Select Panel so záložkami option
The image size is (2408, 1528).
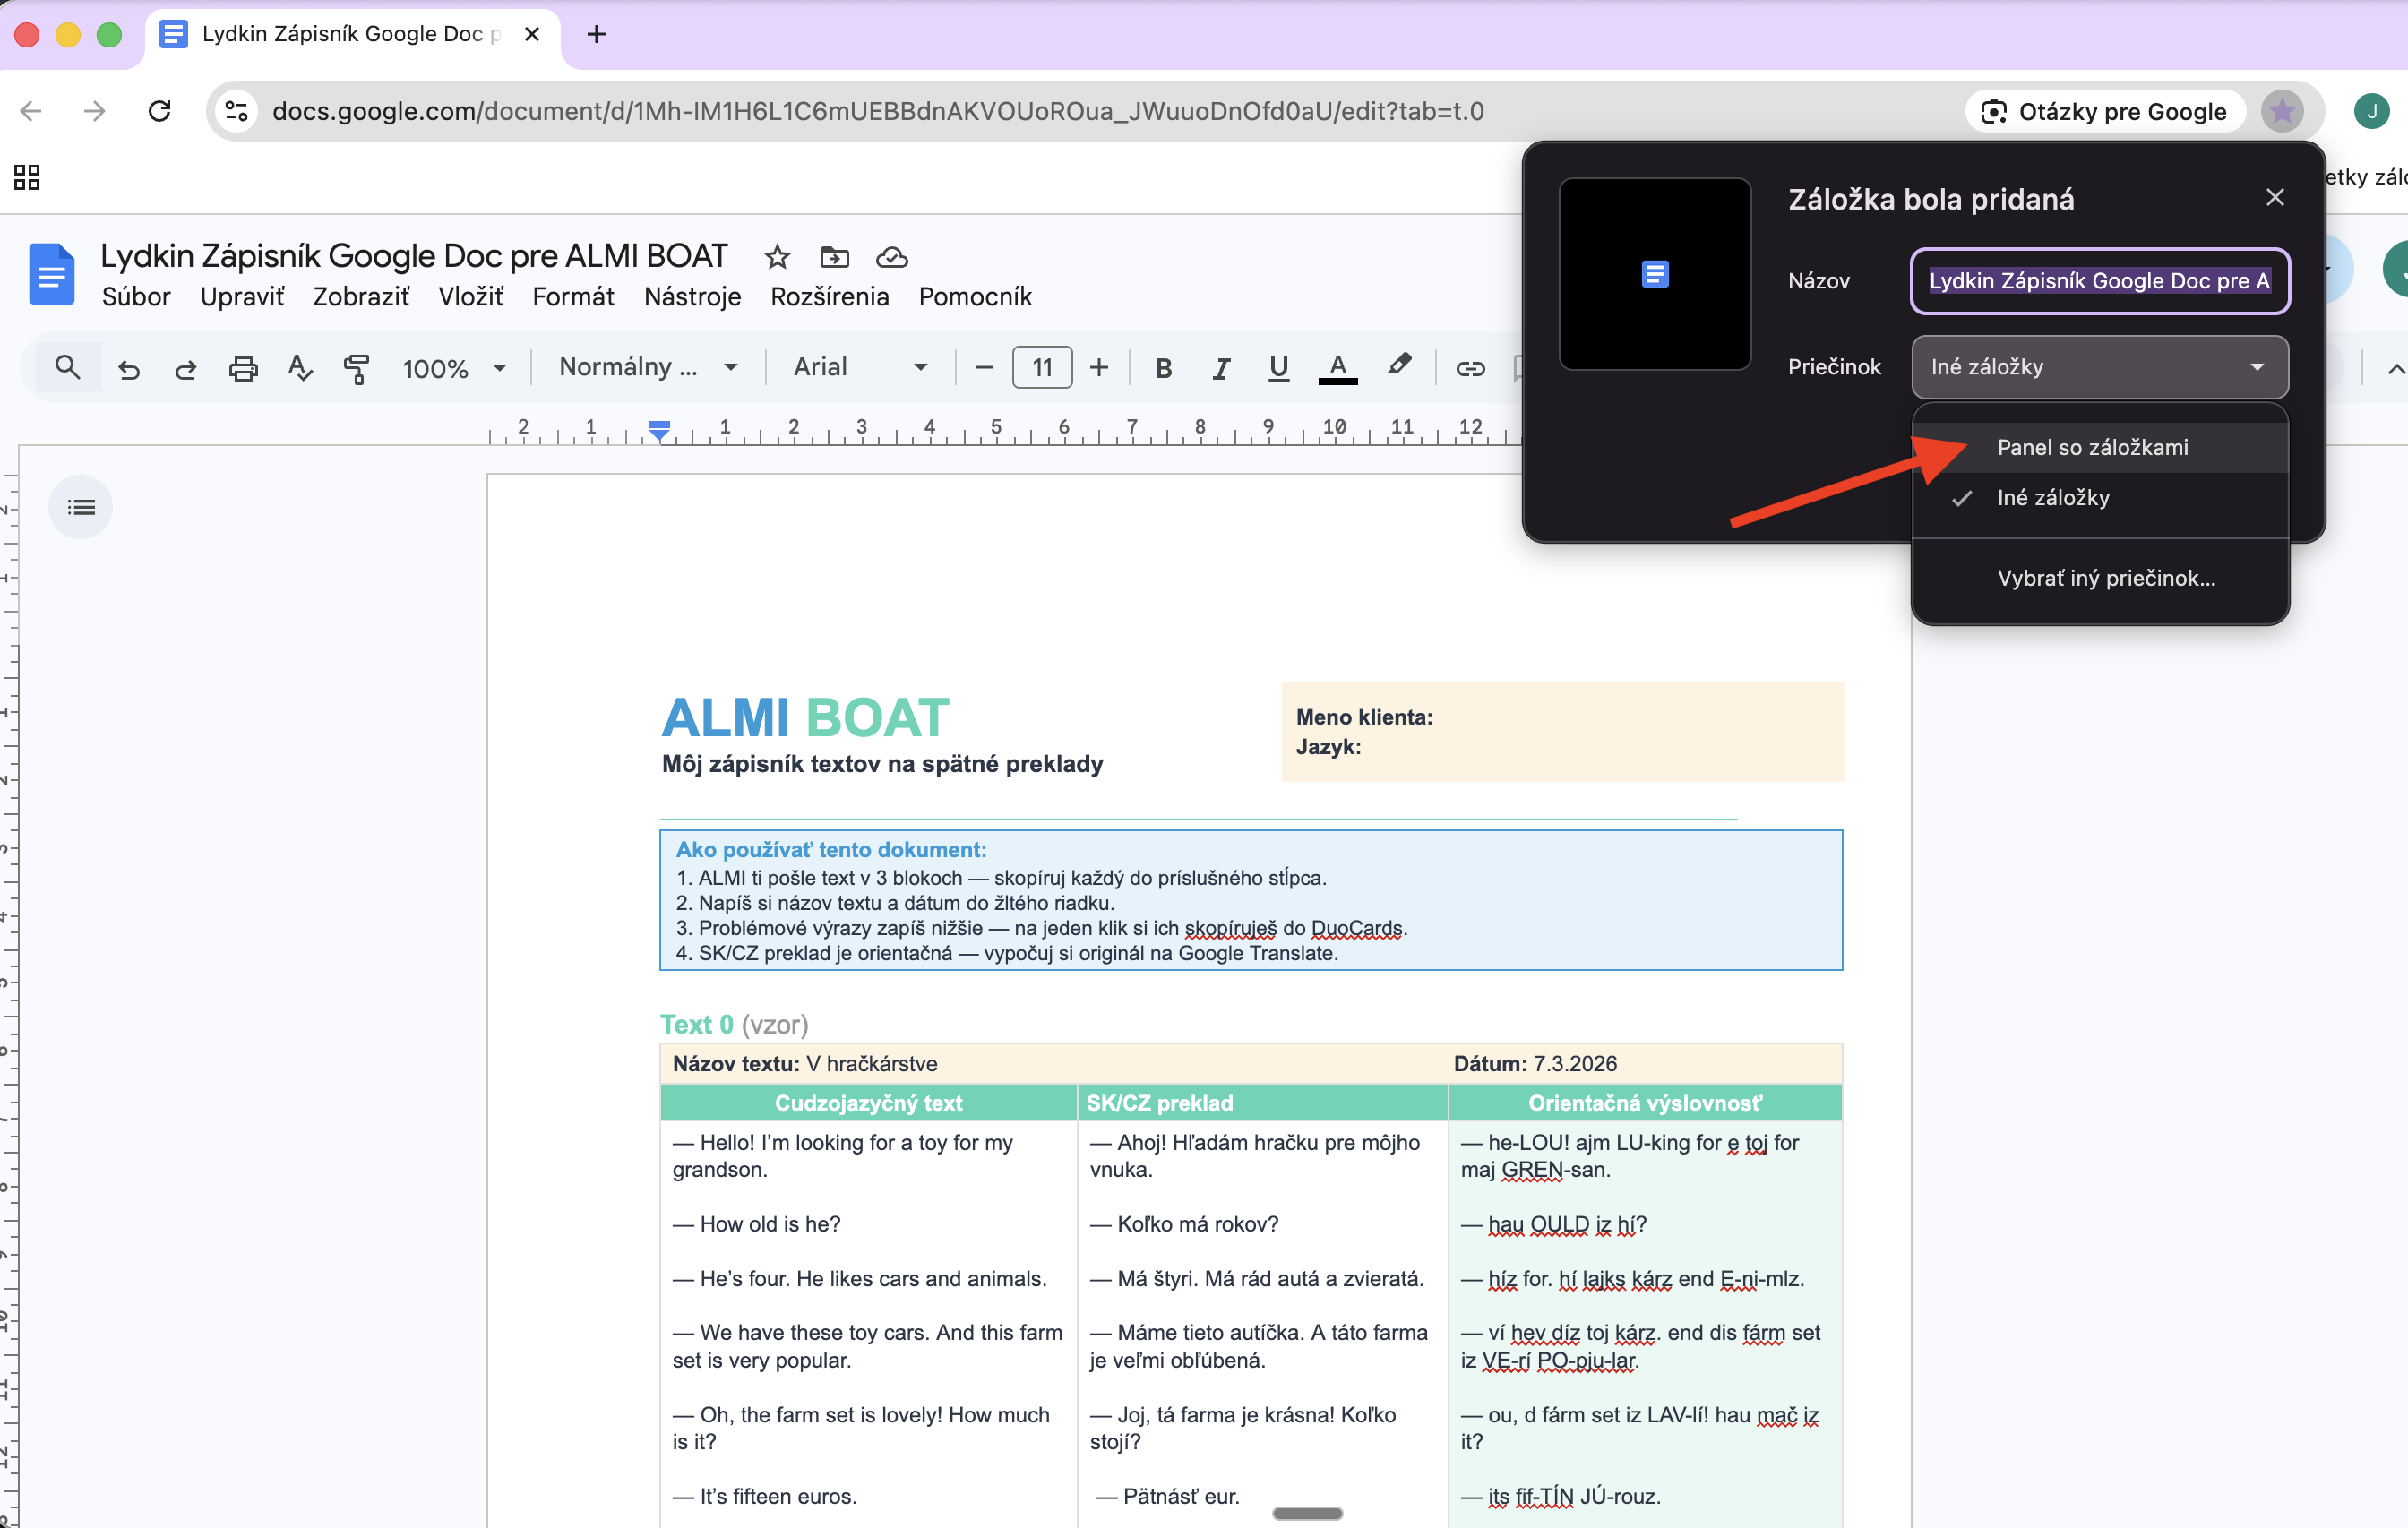[x=2092, y=447]
